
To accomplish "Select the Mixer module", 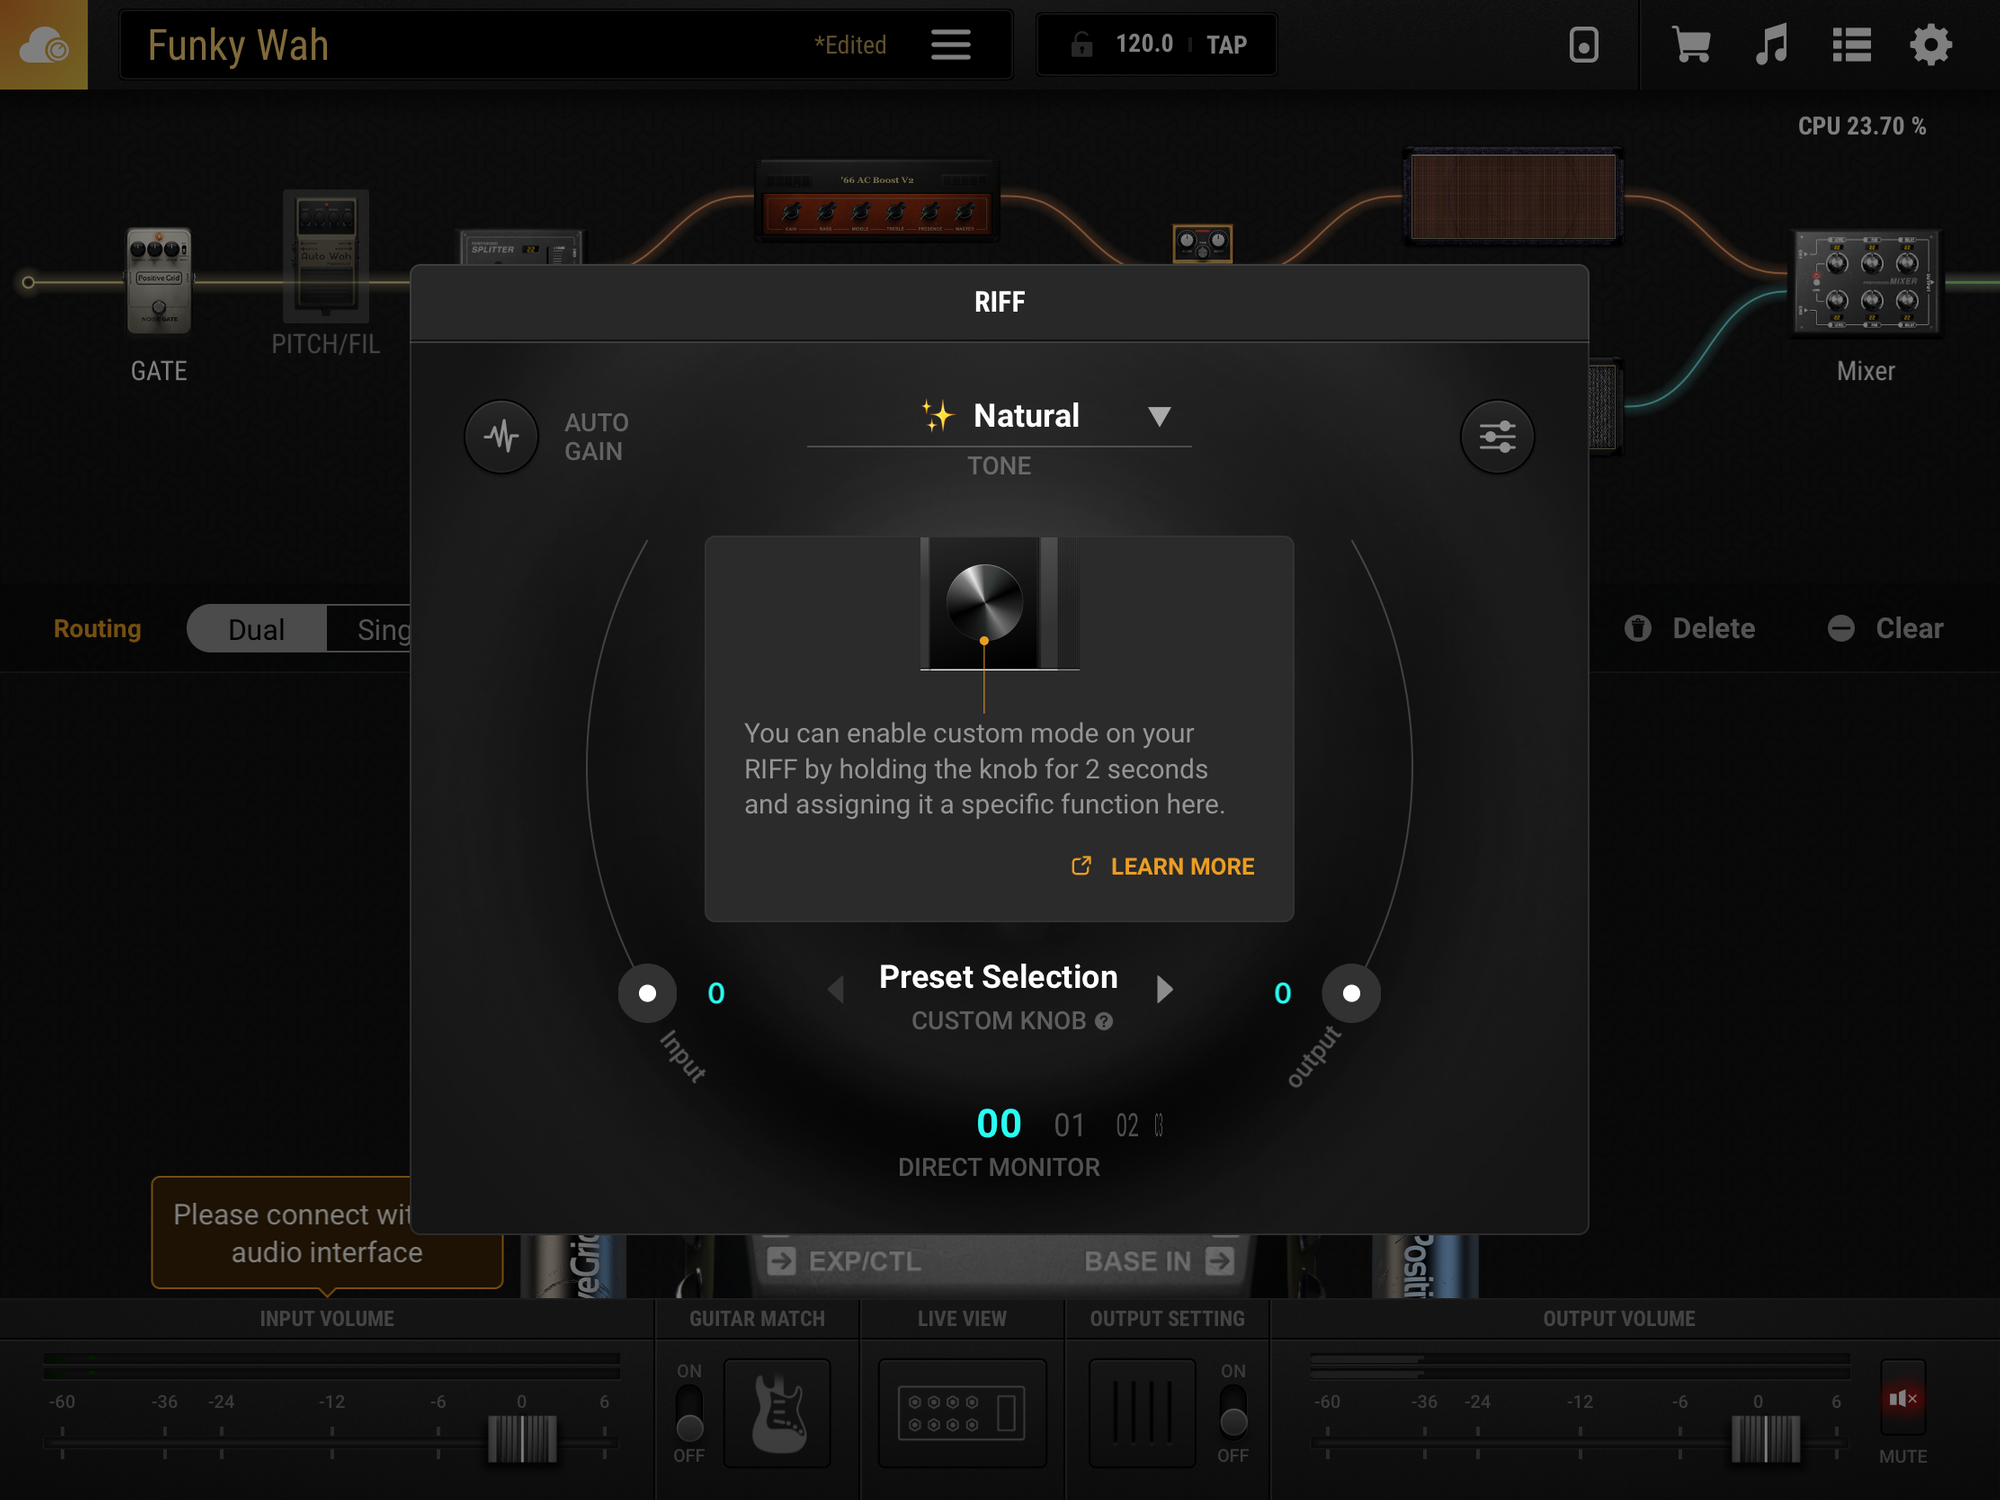I will tap(1866, 282).
